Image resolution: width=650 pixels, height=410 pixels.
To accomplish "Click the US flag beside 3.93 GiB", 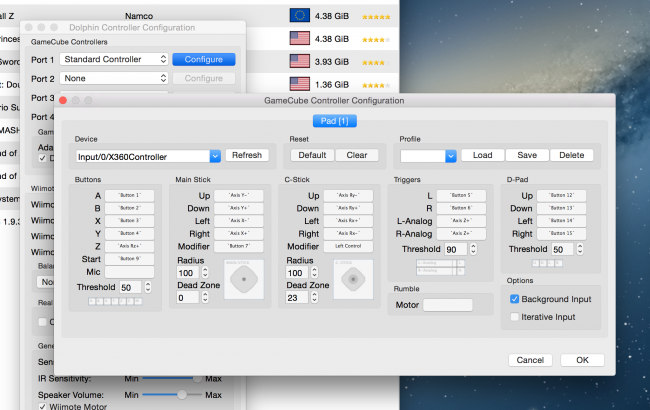I will pos(299,61).
